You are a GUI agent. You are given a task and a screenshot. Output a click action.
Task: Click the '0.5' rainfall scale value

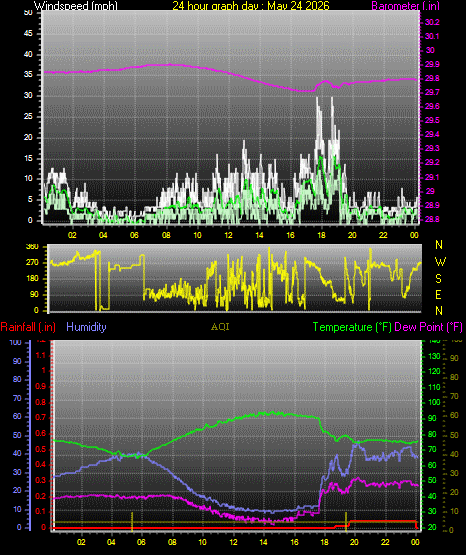point(41,449)
